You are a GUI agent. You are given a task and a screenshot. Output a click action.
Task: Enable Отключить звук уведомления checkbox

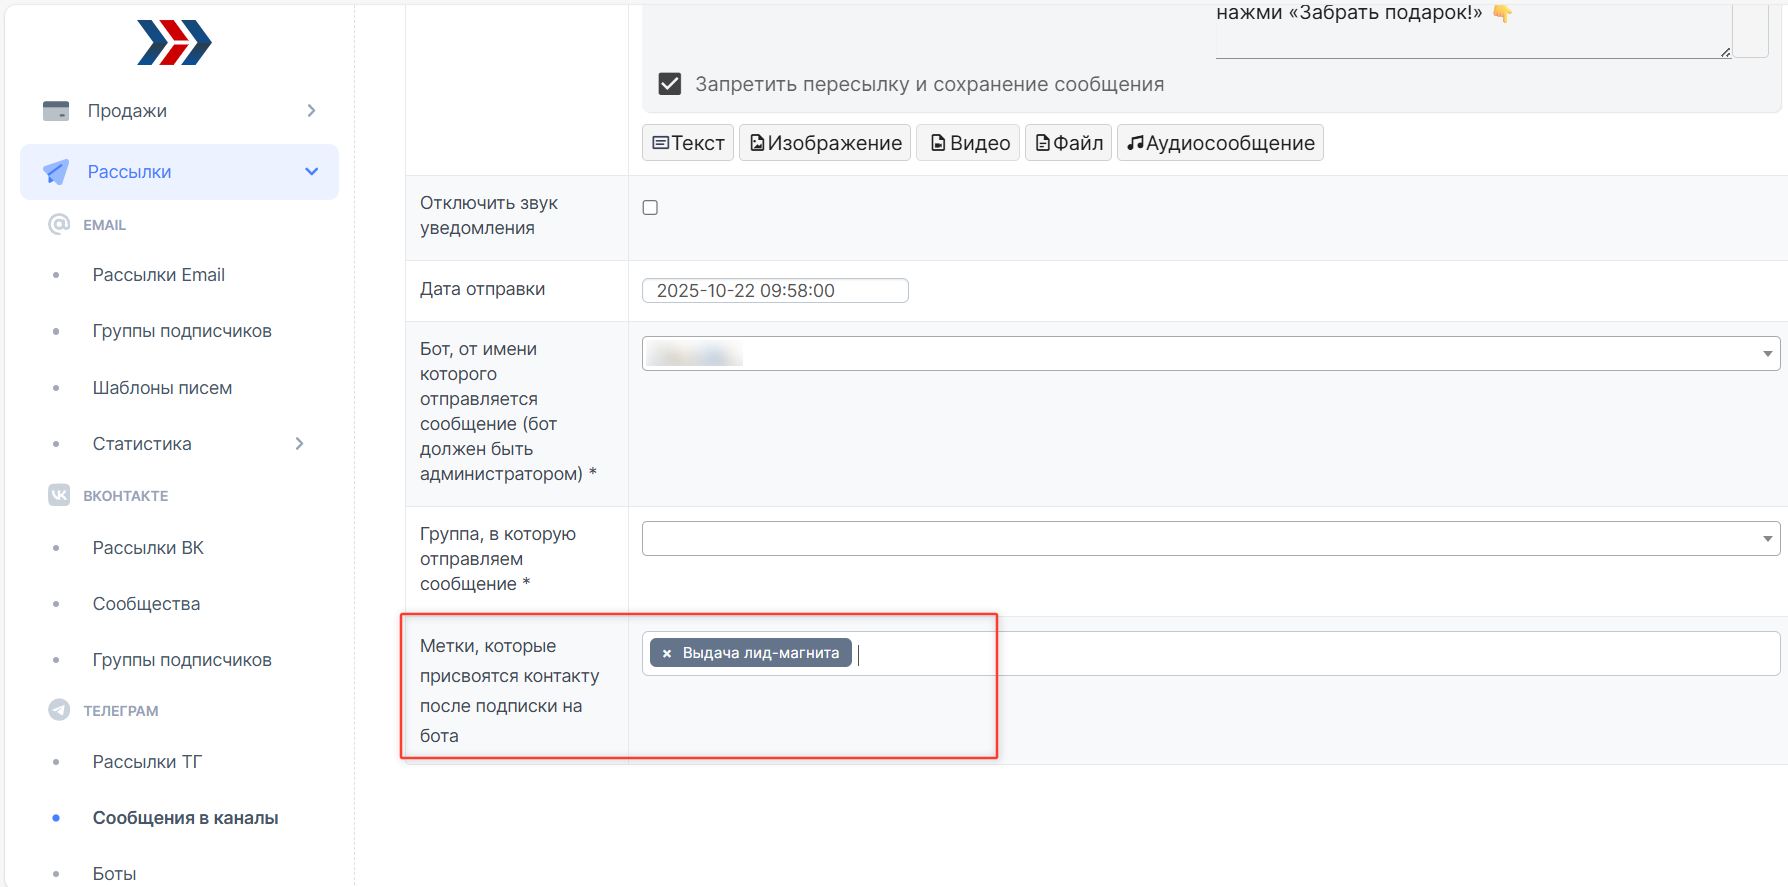650,208
